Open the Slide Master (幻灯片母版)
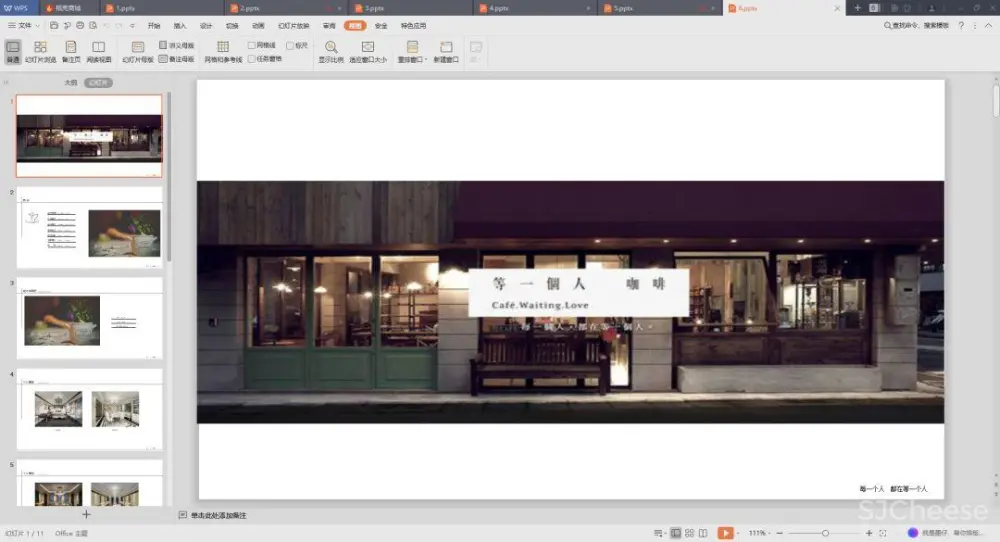 coord(138,51)
